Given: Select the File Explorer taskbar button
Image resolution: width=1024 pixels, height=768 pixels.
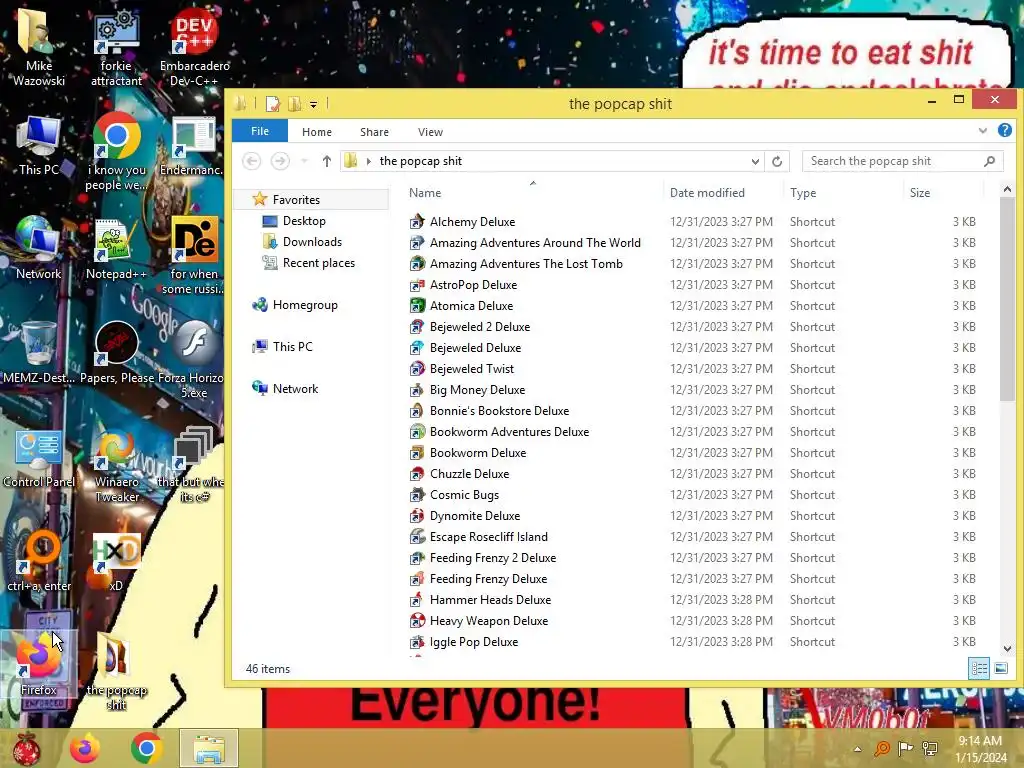Looking at the screenshot, I should pos(209,748).
